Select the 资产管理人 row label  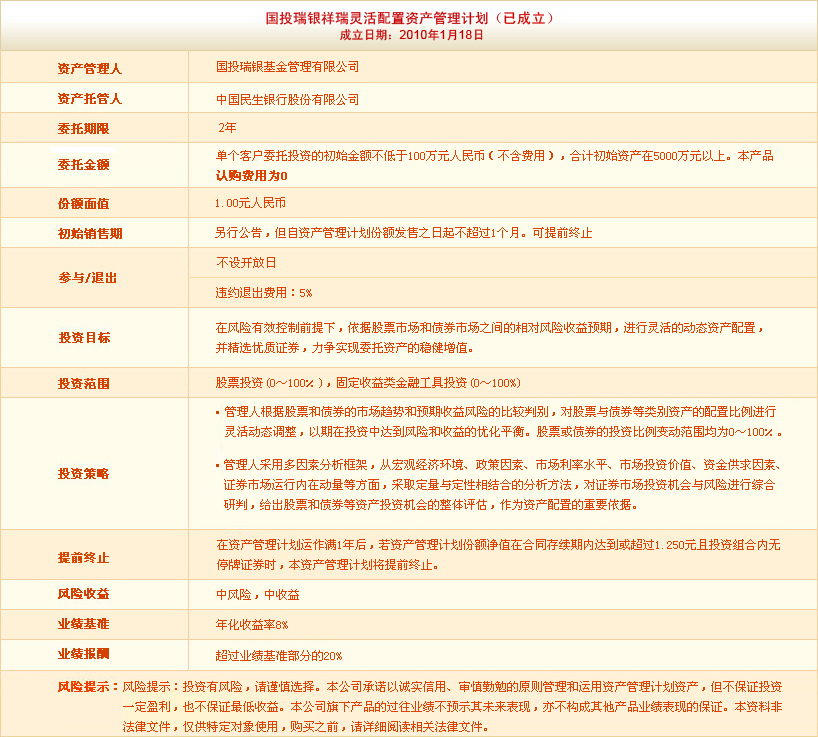pyautogui.click(x=89, y=69)
